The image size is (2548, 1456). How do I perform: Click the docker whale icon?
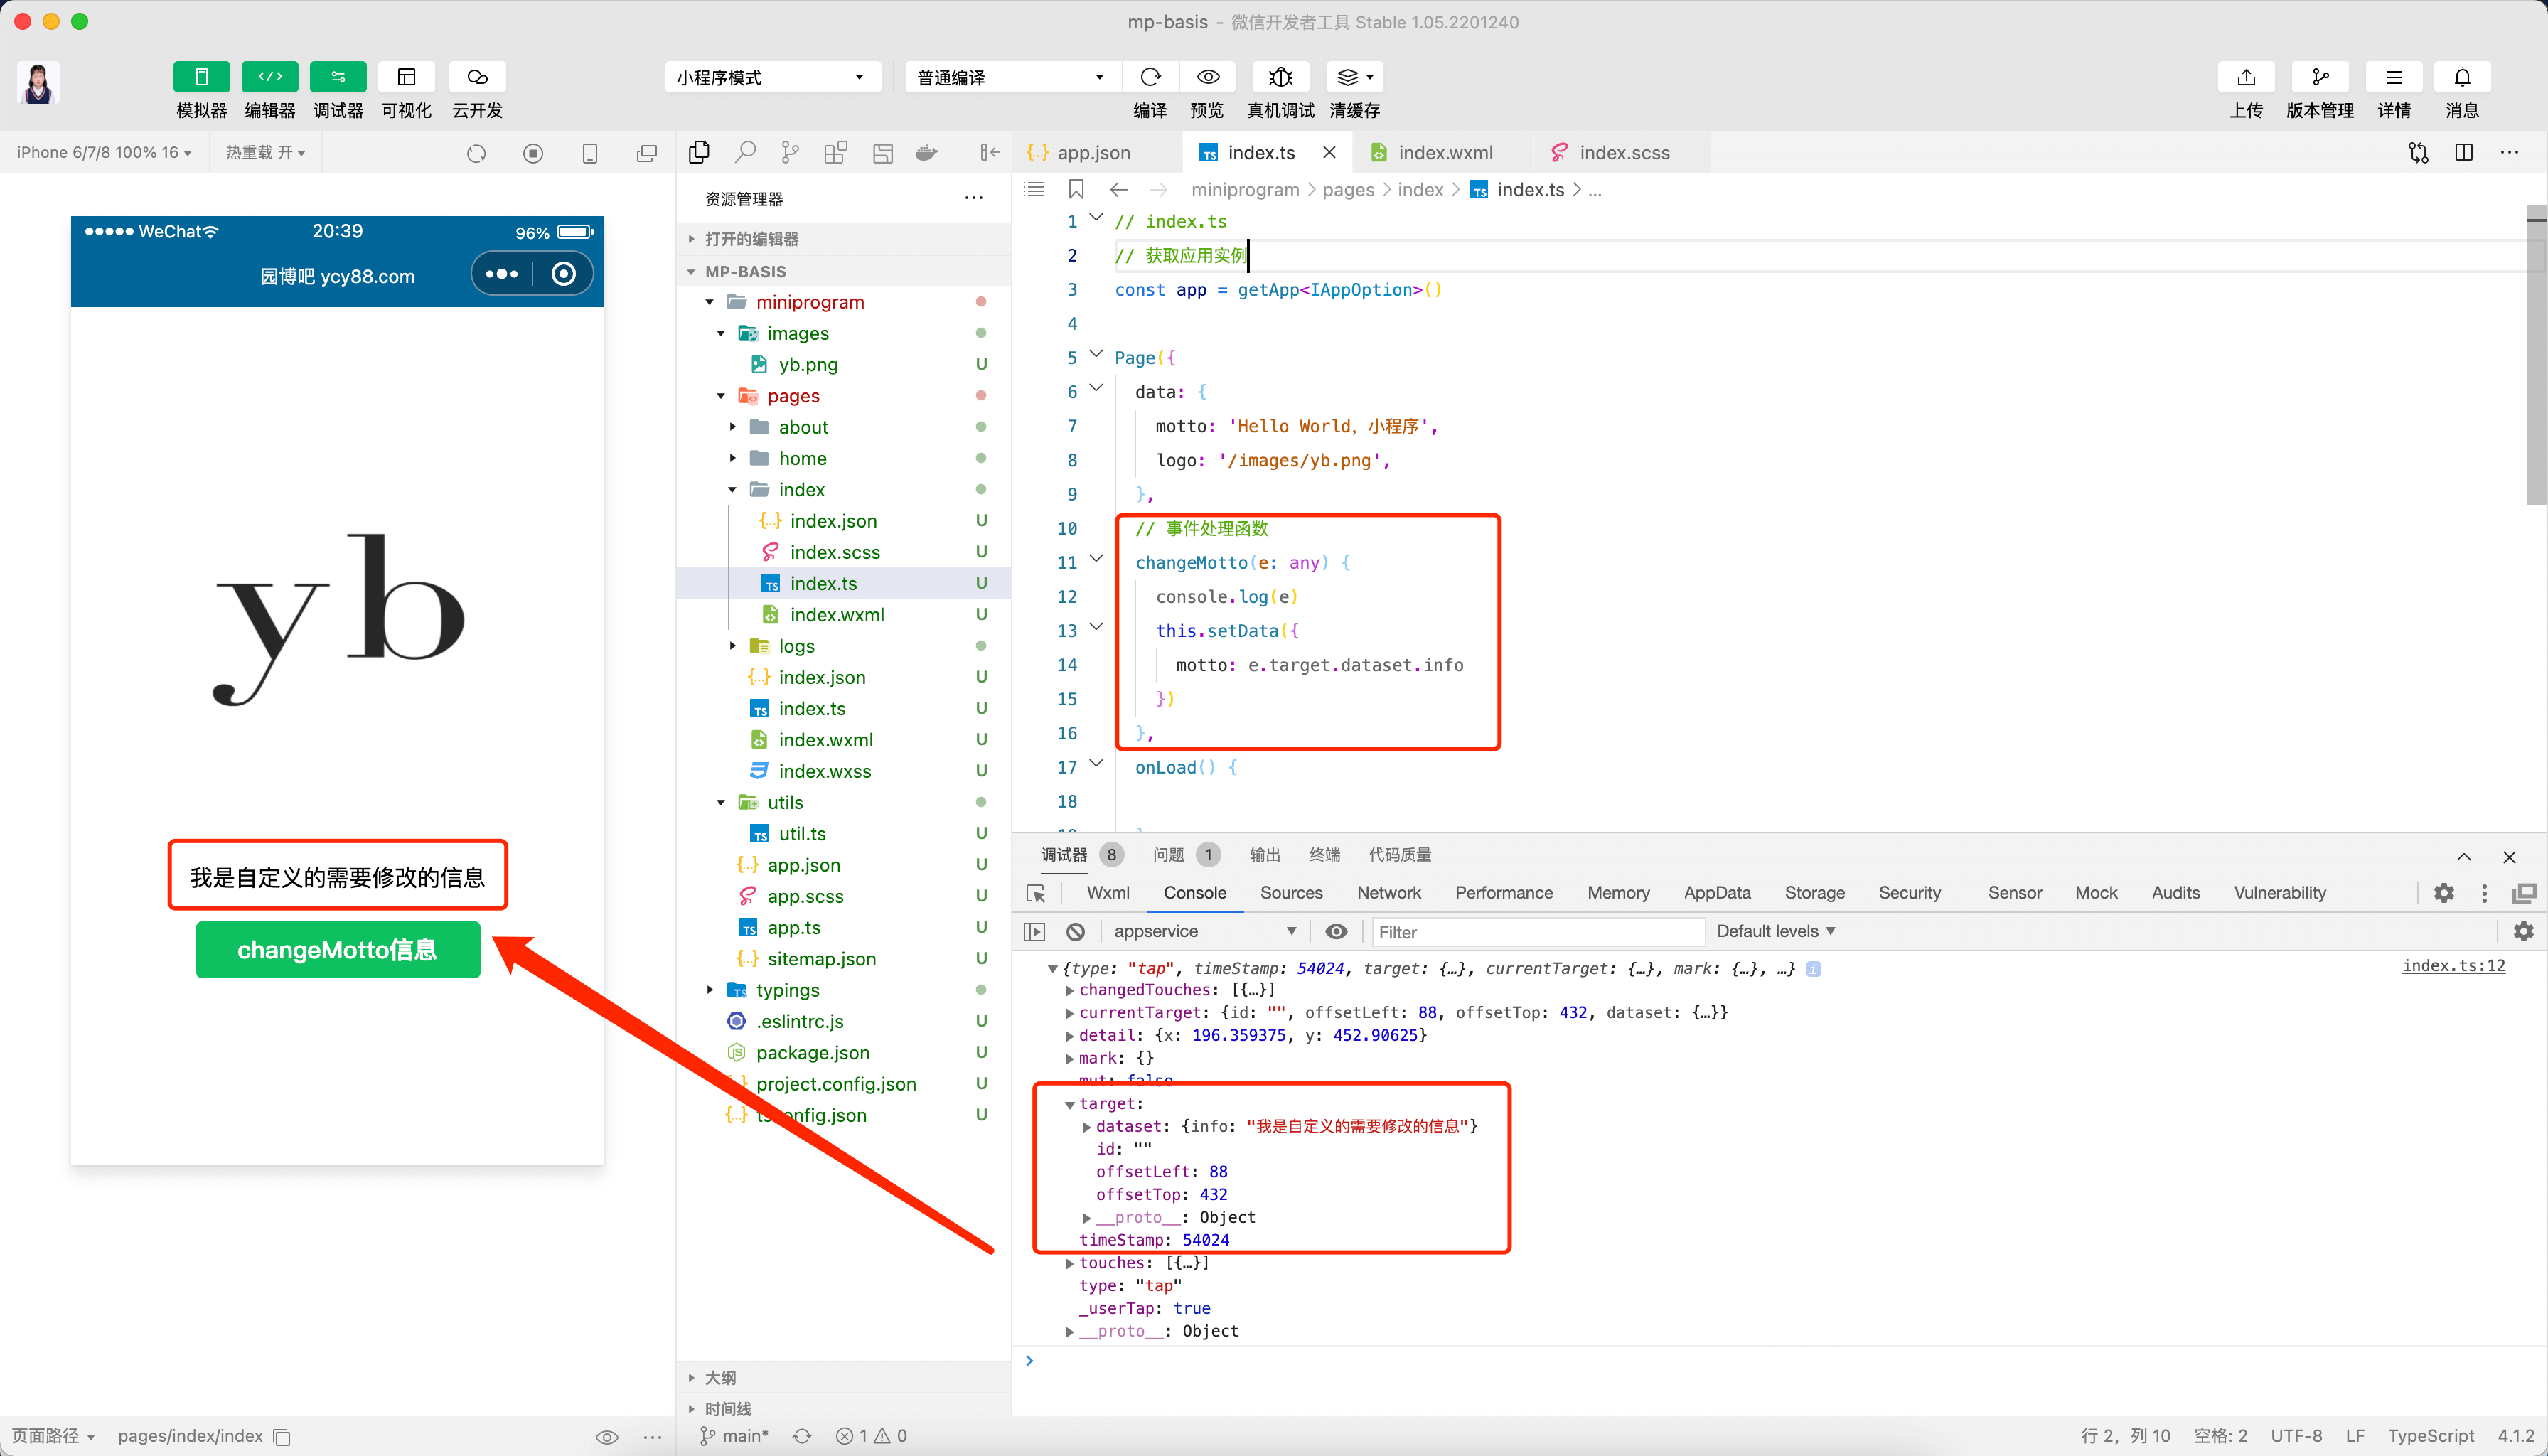928,152
